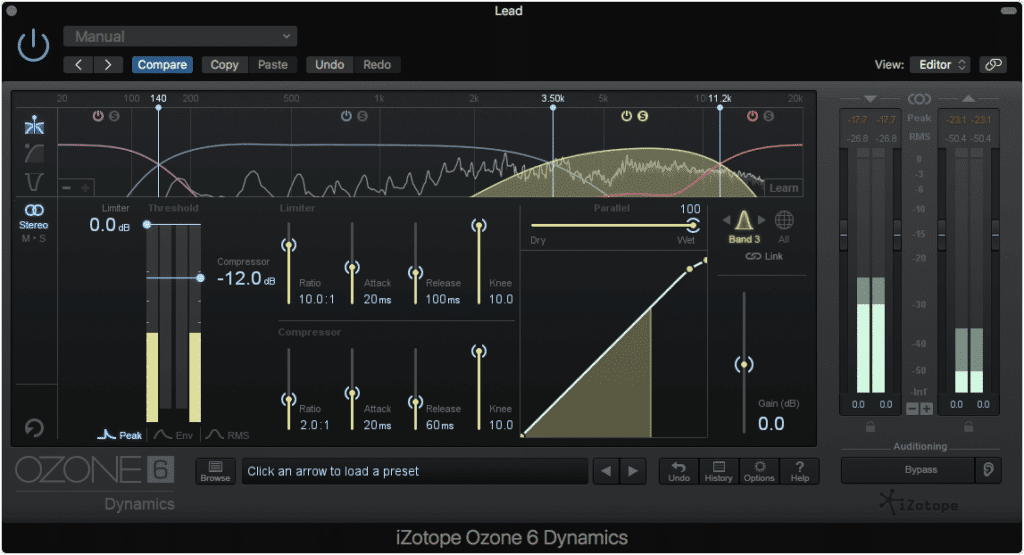
Task: Click the Compressor Release slider knob
Action: point(415,402)
